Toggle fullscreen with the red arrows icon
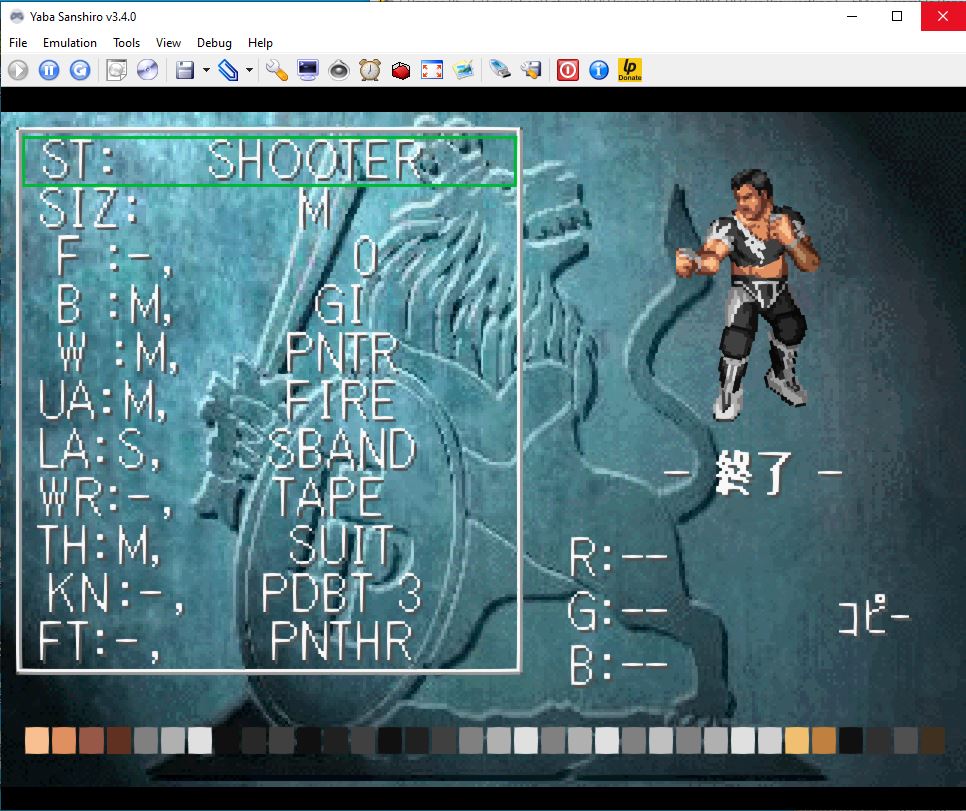Viewport: 966px width, 811px height. [432, 70]
